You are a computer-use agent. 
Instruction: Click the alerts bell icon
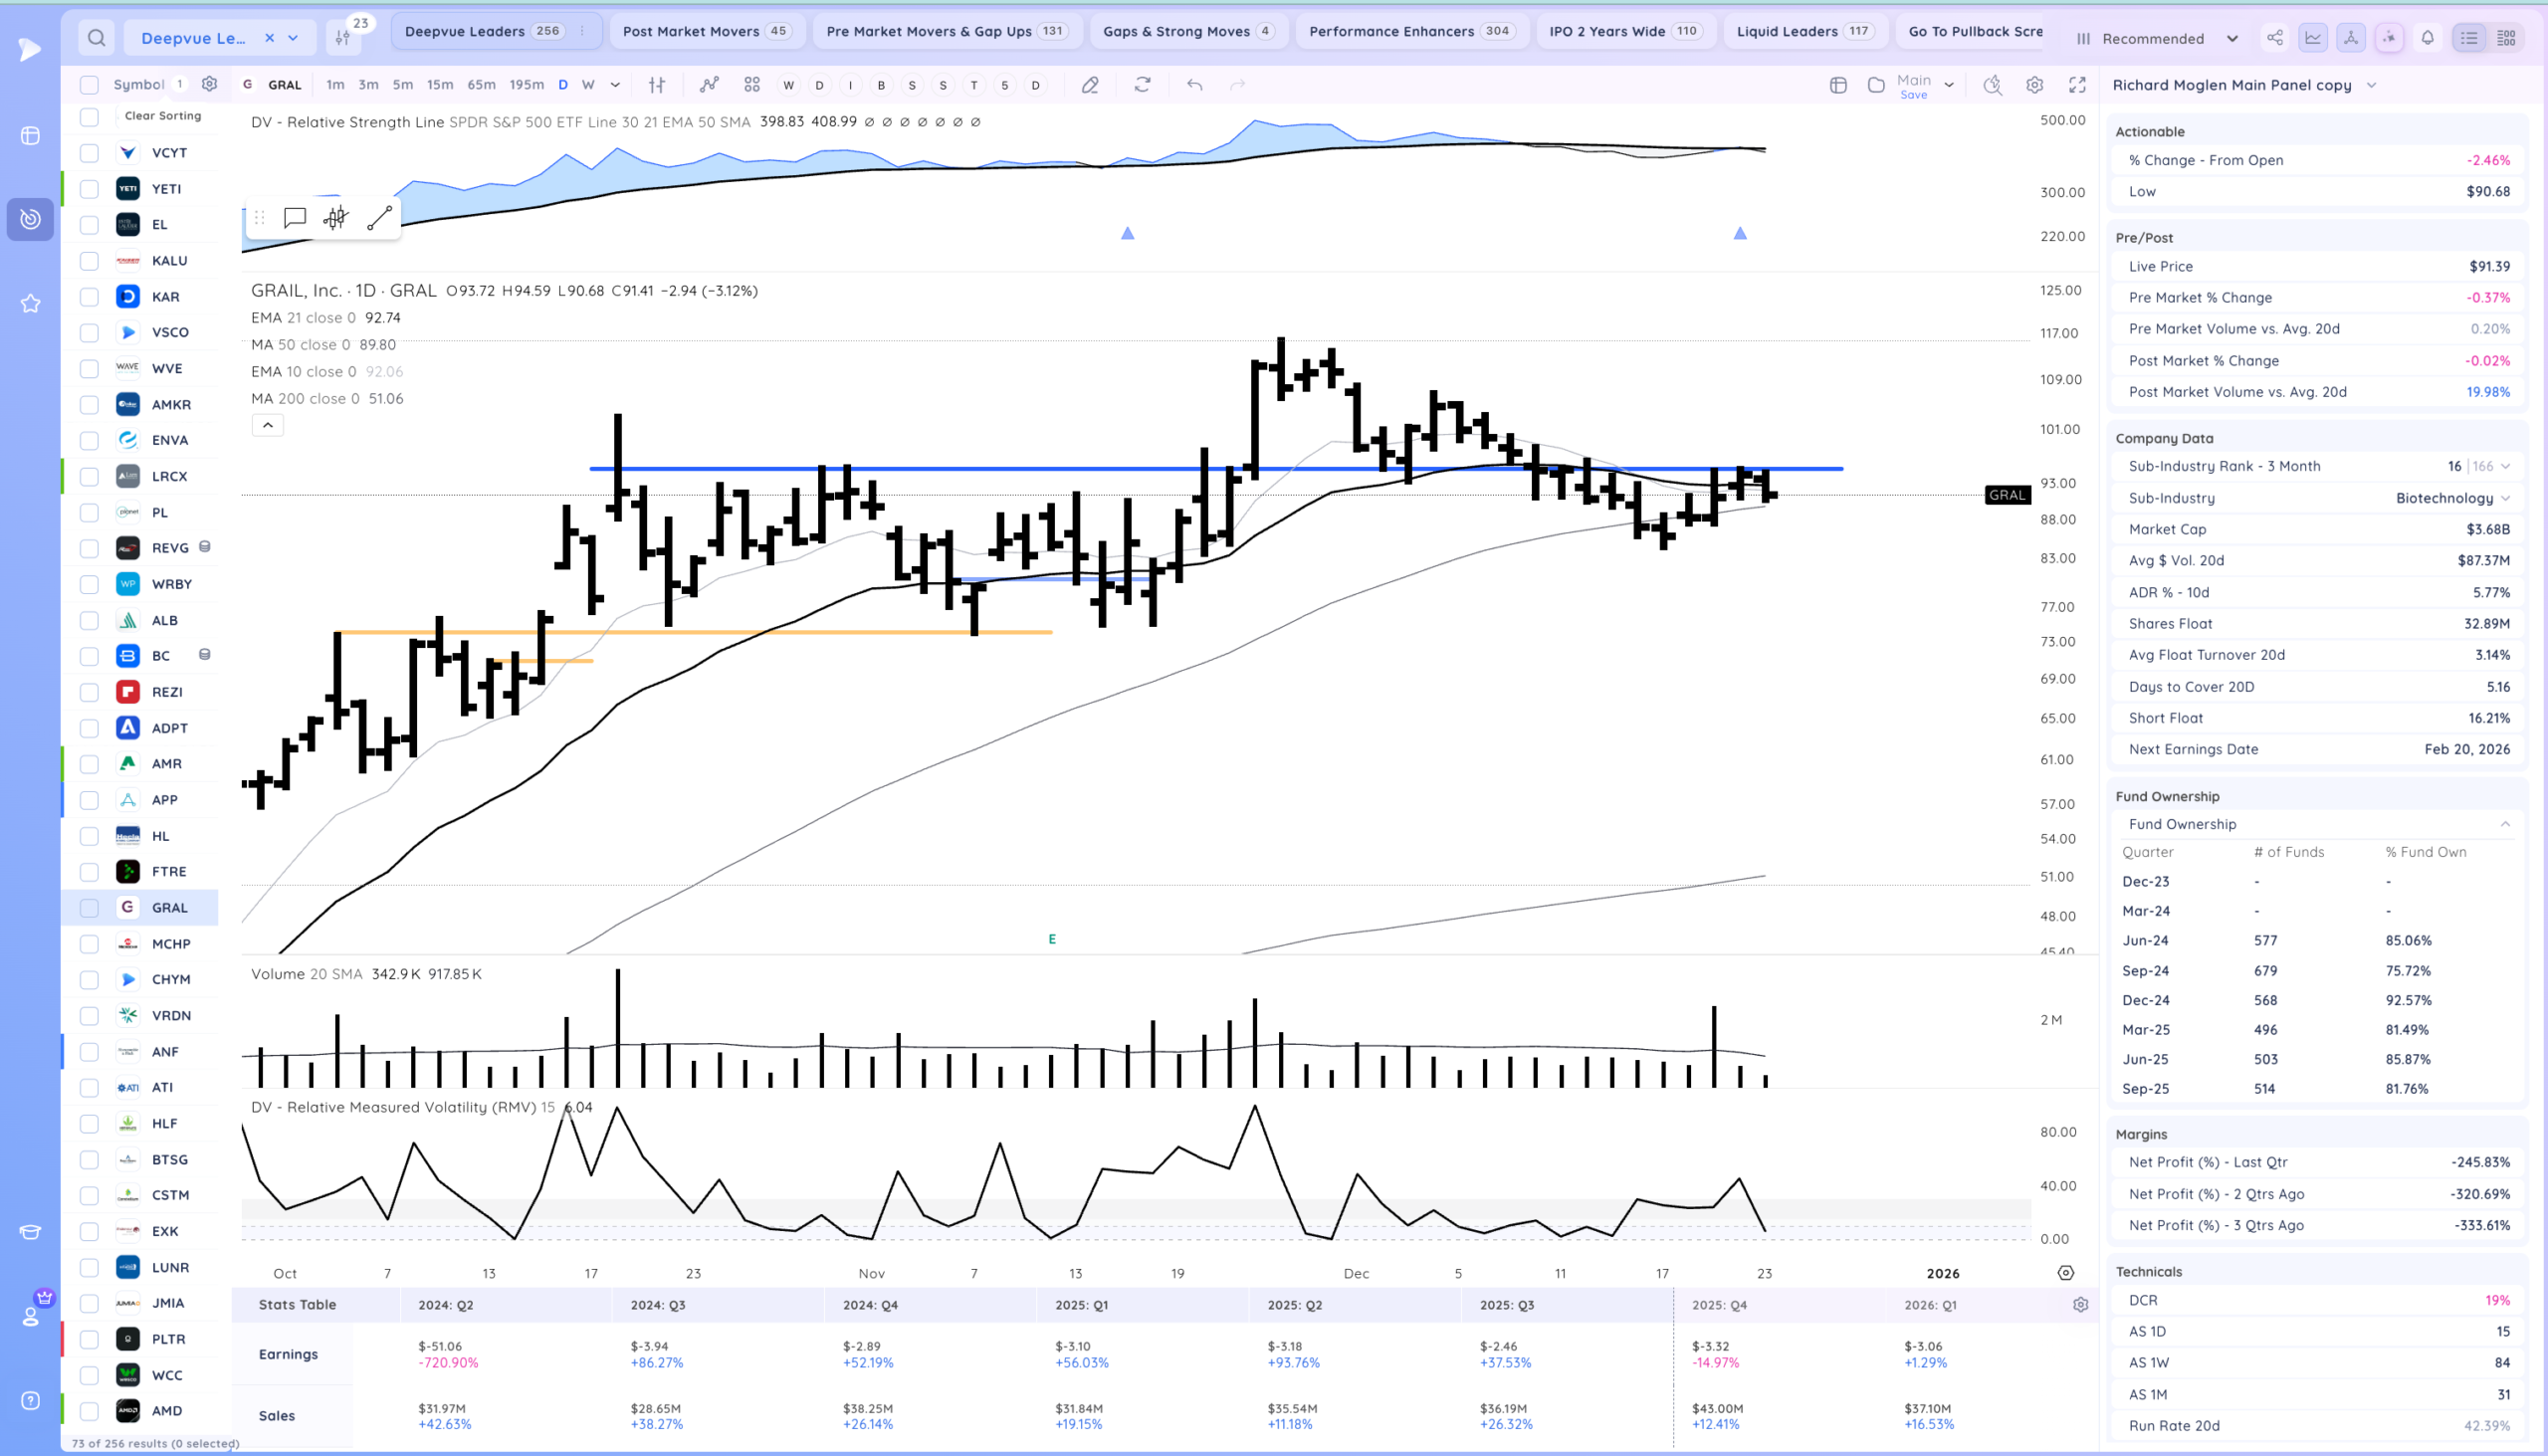pyautogui.click(x=2427, y=38)
